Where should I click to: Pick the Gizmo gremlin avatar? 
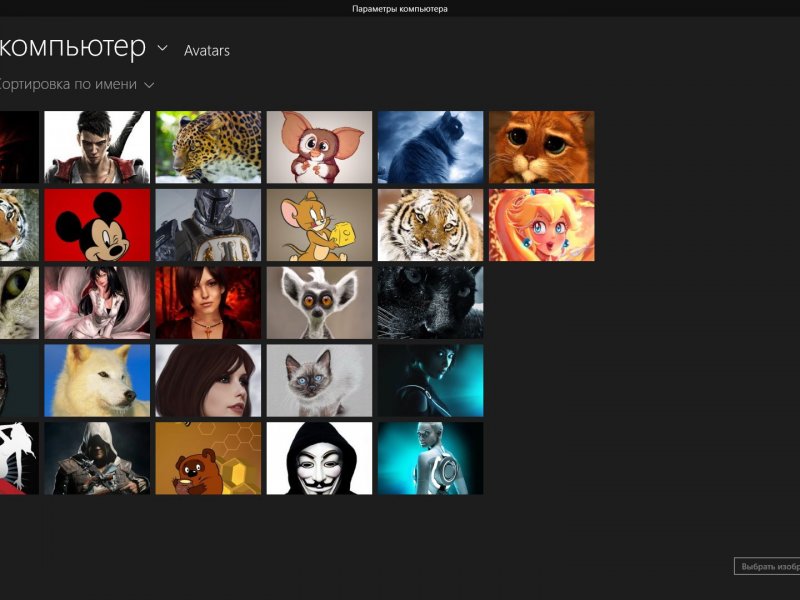pos(319,147)
